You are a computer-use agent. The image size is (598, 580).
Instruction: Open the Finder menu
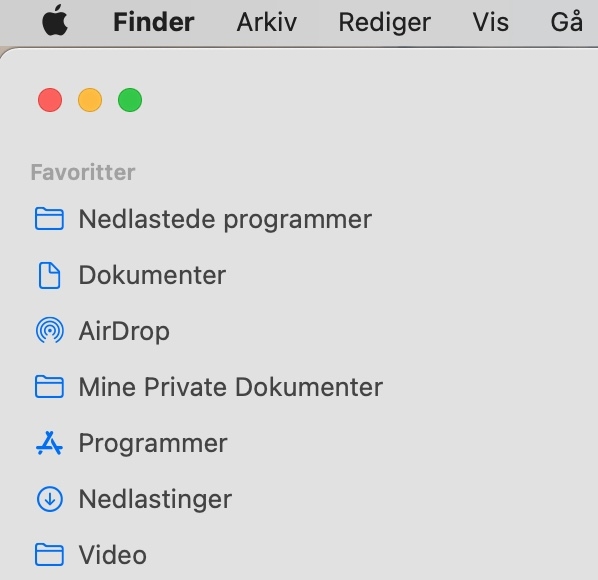pos(154,22)
